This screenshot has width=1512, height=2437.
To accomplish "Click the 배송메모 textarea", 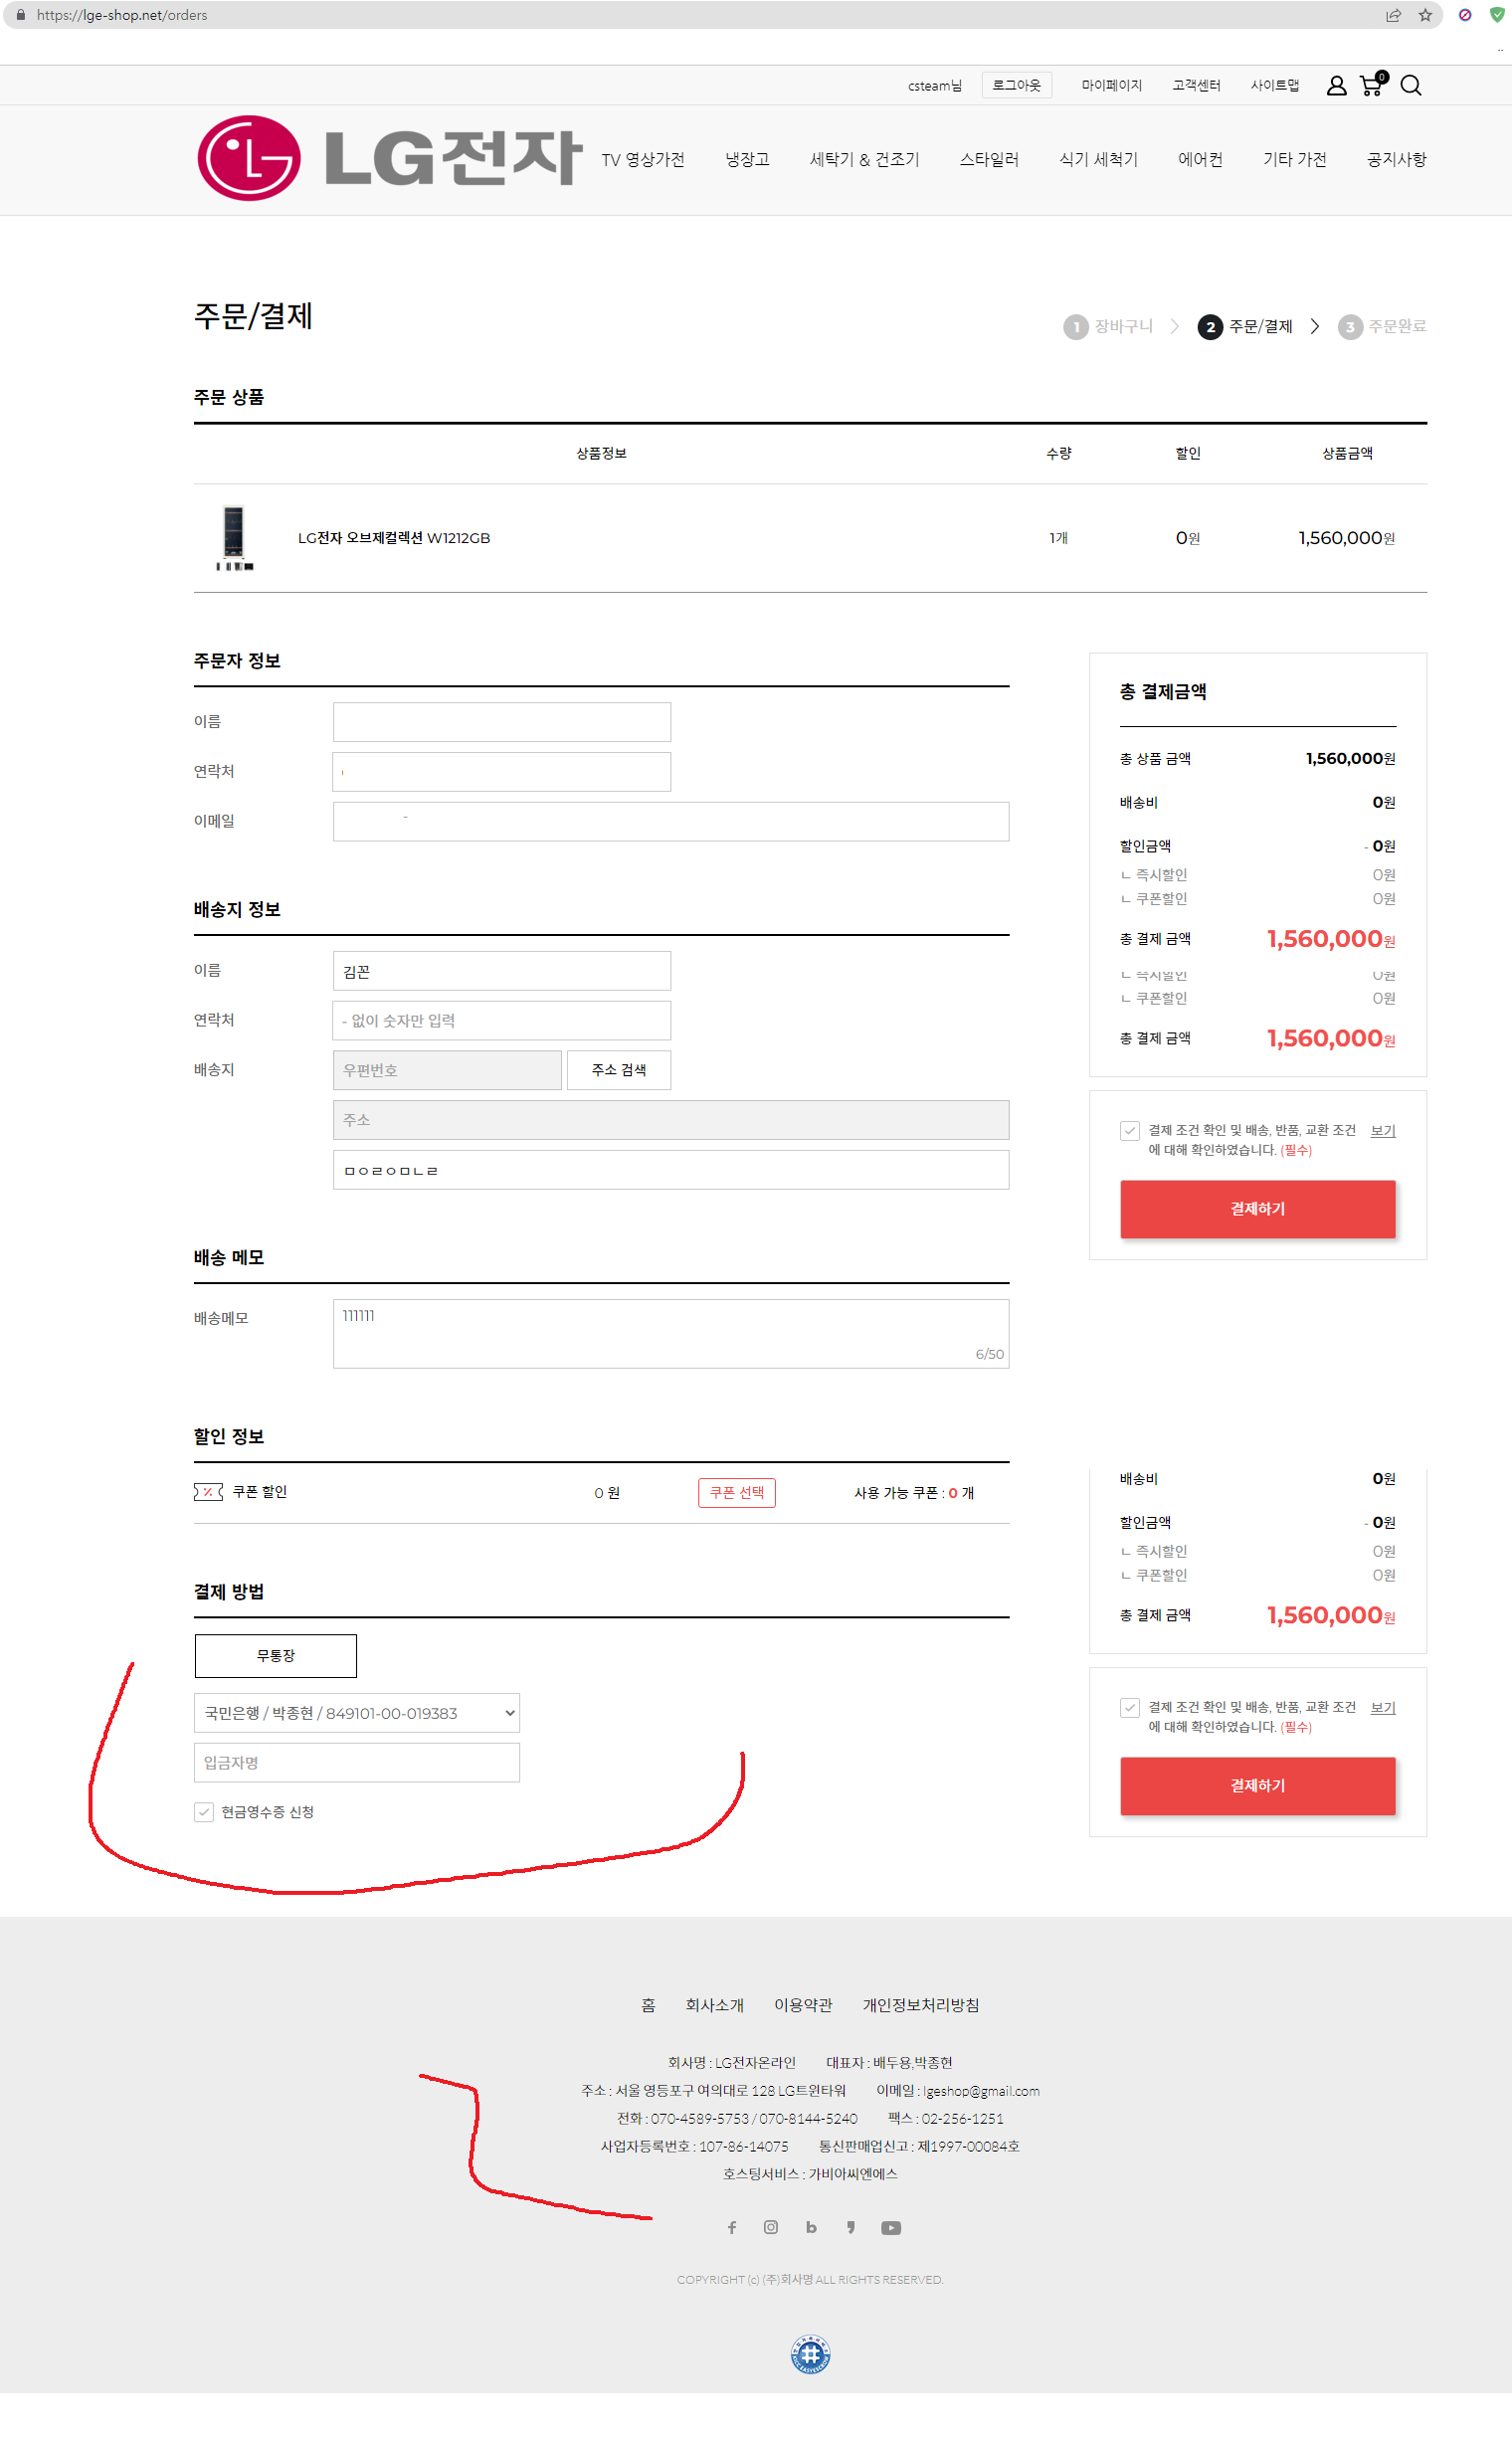I will pos(671,1334).
